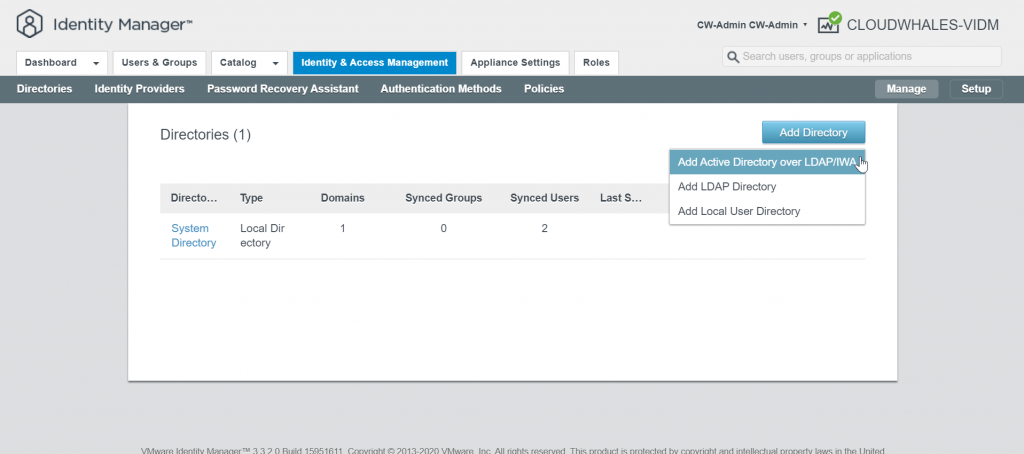Open Authentication Methods section
Viewport: 1024px width, 454px height.
pyautogui.click(x=441, y=89)
